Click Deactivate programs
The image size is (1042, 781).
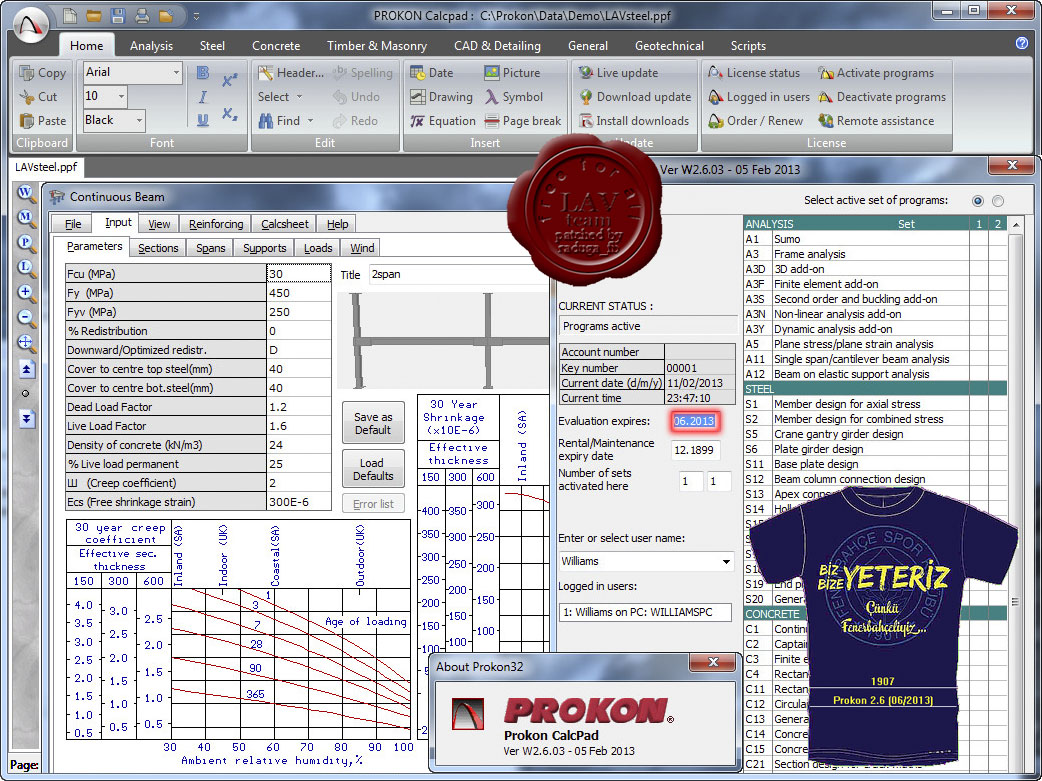click(x=882, y=97)
